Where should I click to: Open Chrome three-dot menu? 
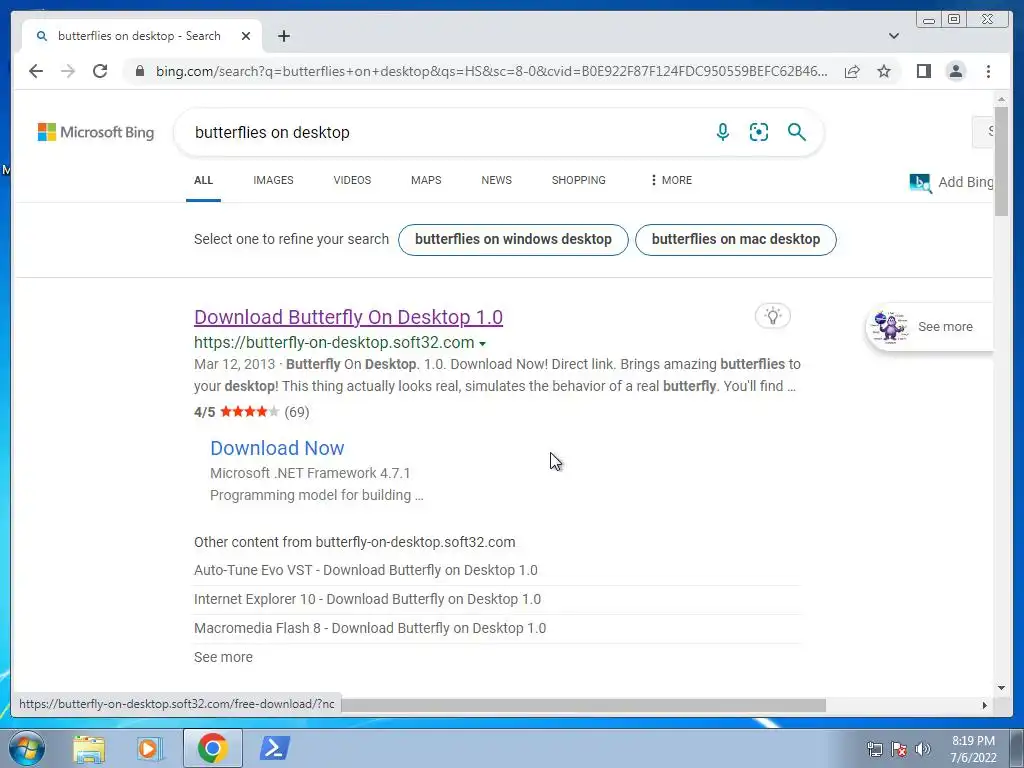[988, 71]
